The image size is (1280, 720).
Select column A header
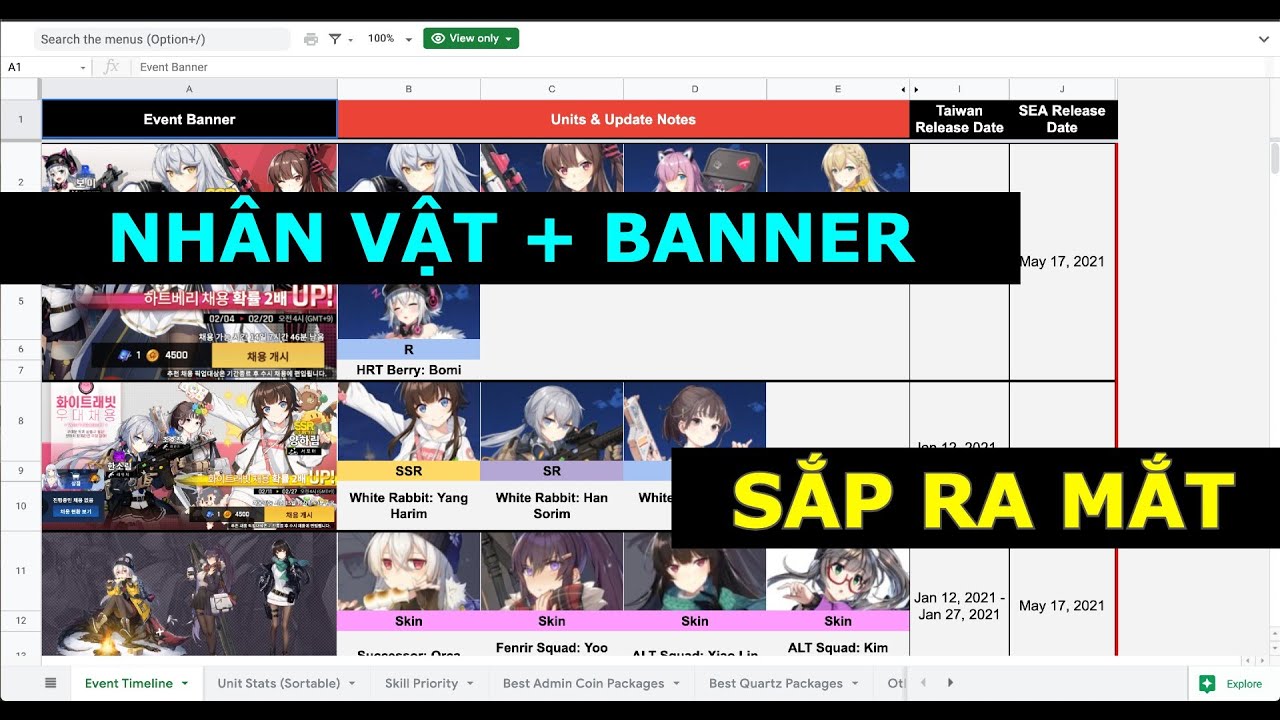189,89
